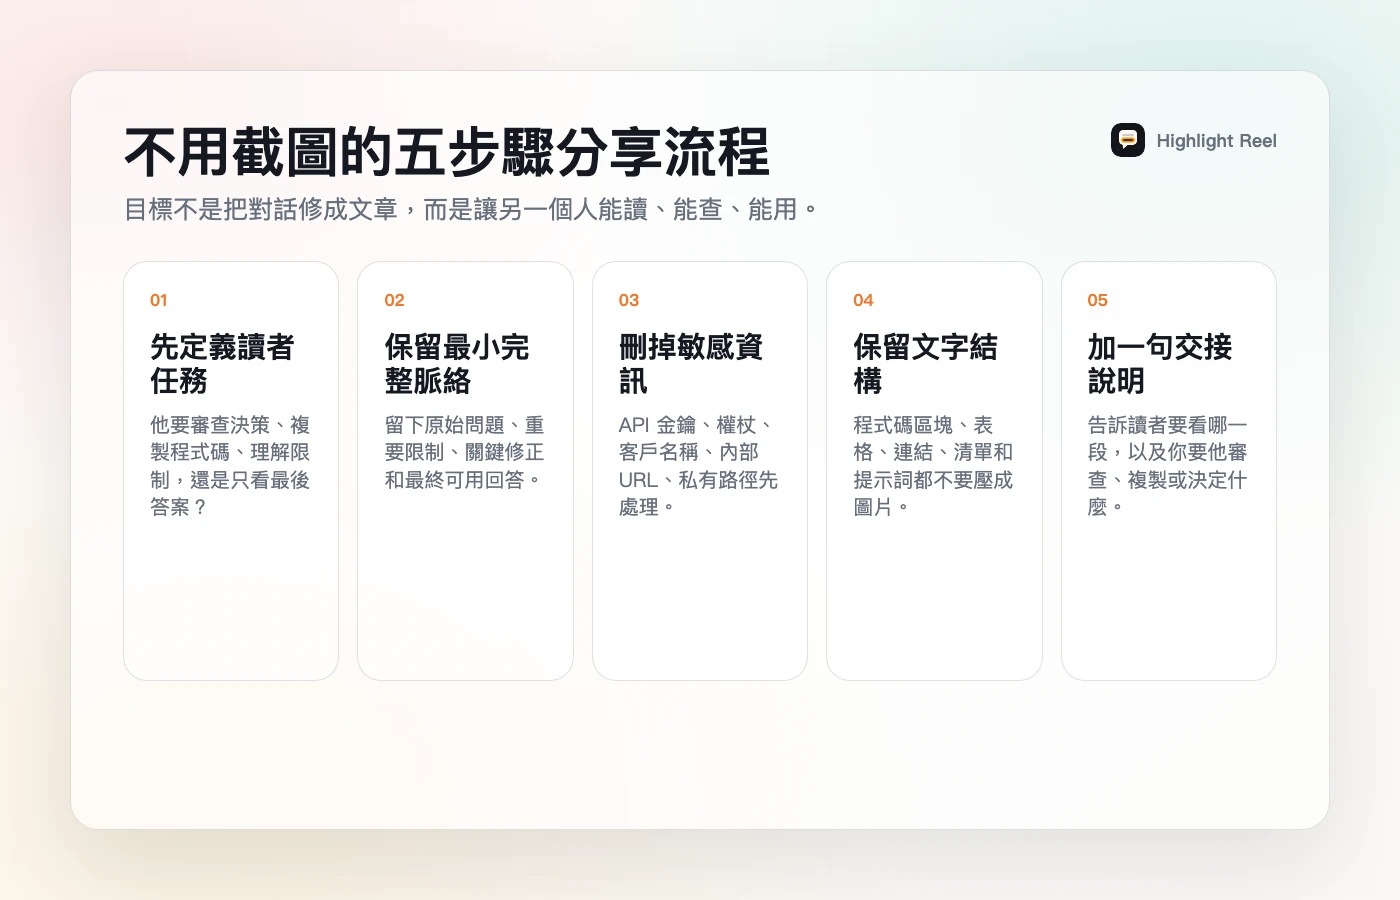1400x900 pixels.
Task: Click the description starting 告訴讀者要看哪一段
Action: (x=1168, y=466)
